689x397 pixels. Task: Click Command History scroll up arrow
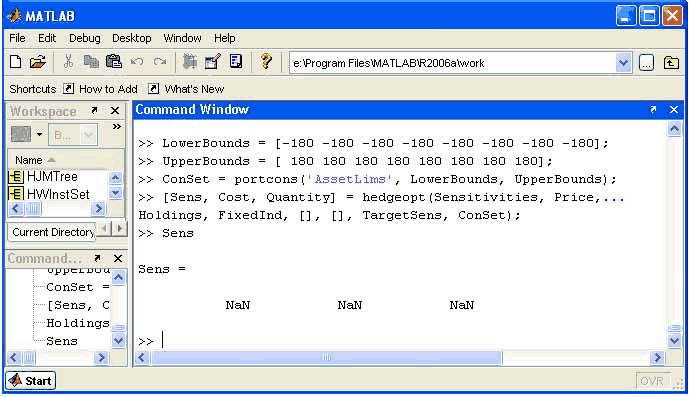[x=118, y=277]
